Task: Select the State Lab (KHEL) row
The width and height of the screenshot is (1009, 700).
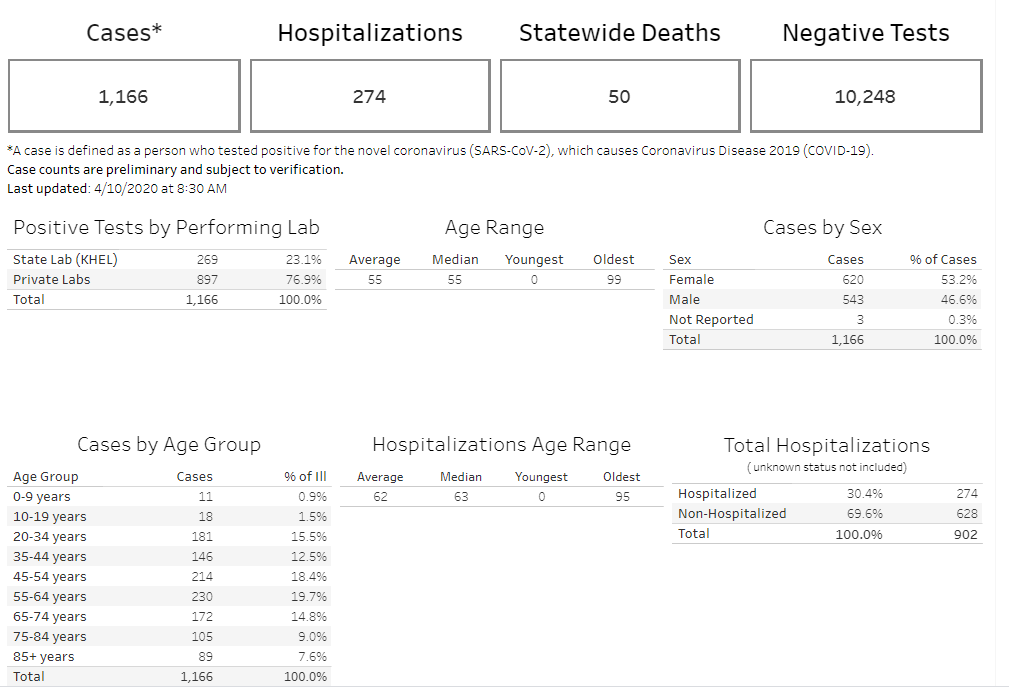Action: (x=65, y=259)
